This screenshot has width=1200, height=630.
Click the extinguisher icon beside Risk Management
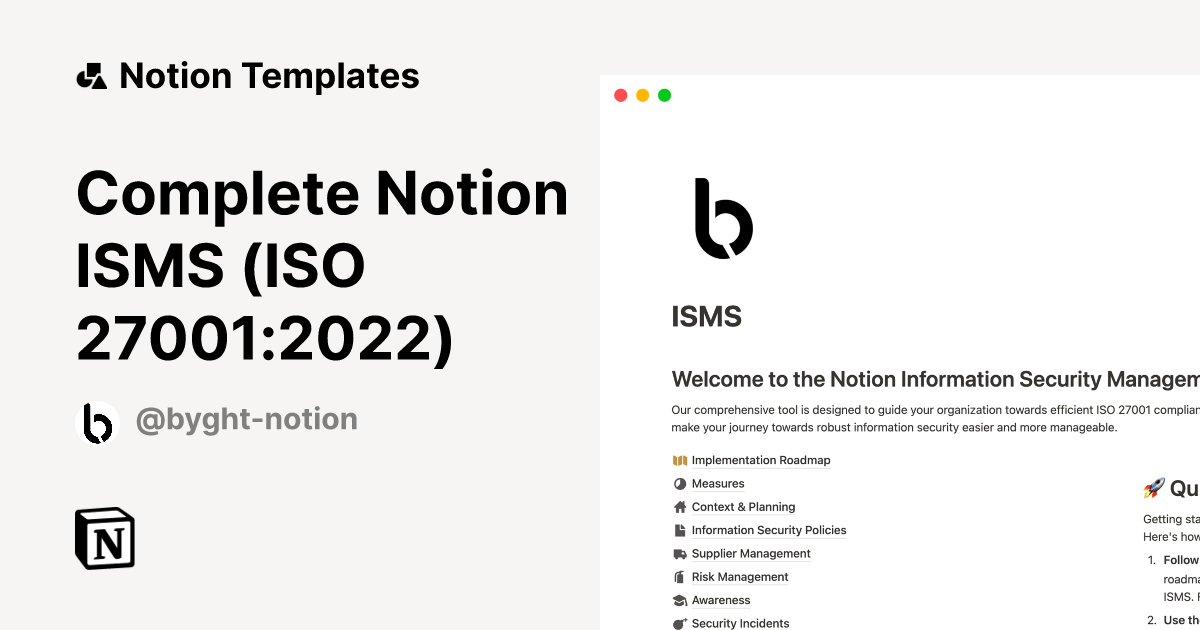[x=679, y=577]
